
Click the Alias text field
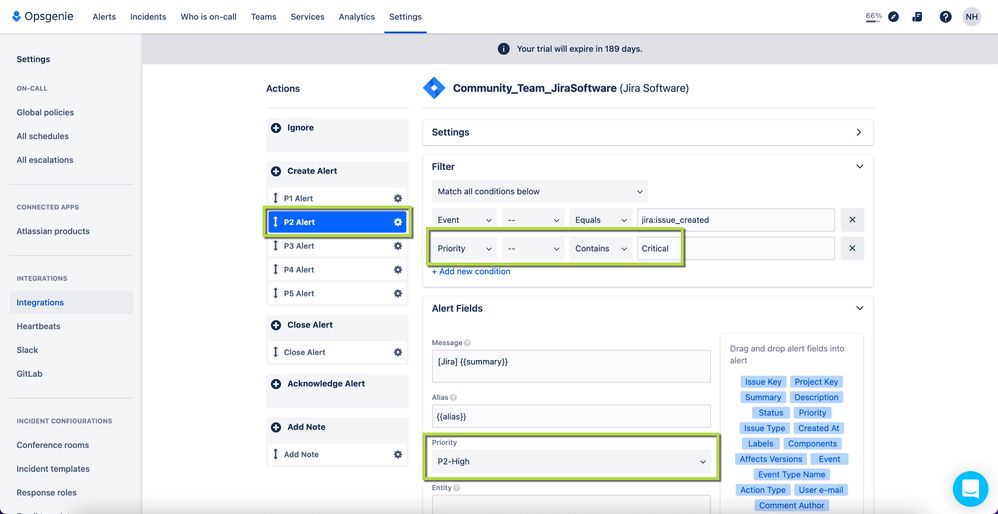tap(571, 416)
